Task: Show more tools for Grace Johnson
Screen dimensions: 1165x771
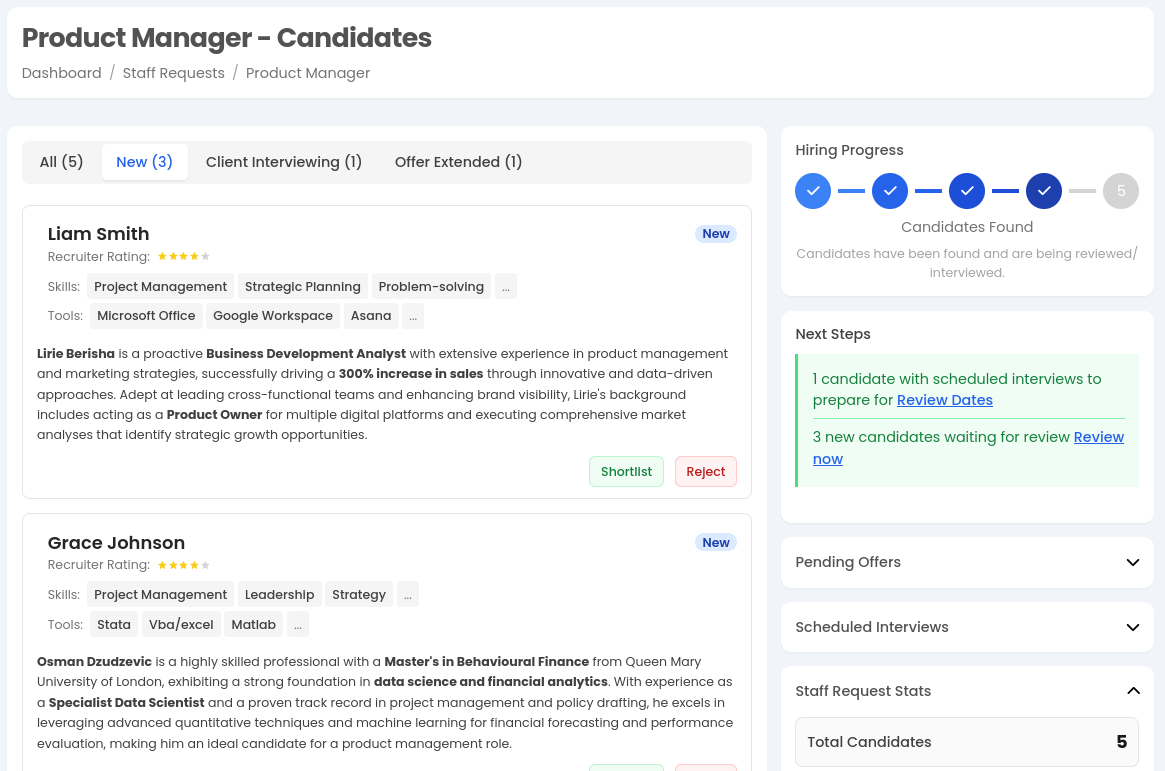Action: (x=298, y=625)
